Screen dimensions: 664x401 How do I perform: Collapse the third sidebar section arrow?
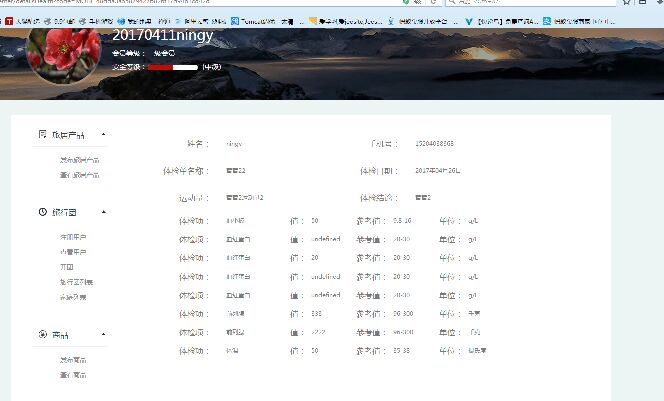coord(103,334)
